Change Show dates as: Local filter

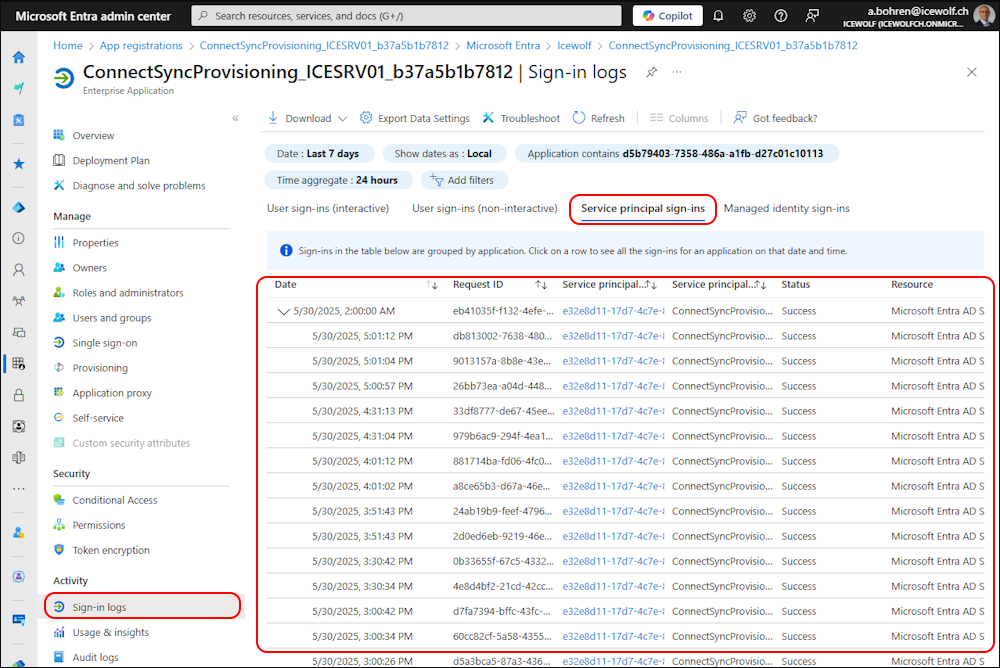pyautogui.click(x=443, y=154)
